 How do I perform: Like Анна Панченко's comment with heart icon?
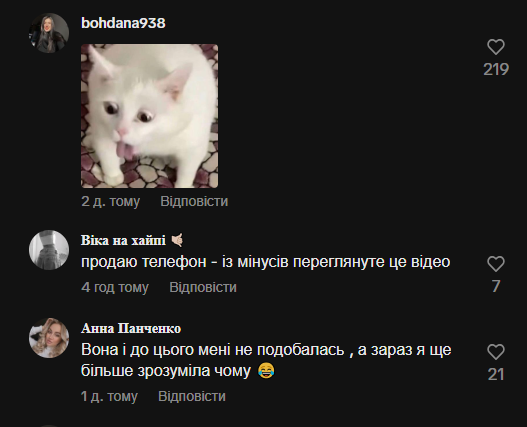pos(496,352)
